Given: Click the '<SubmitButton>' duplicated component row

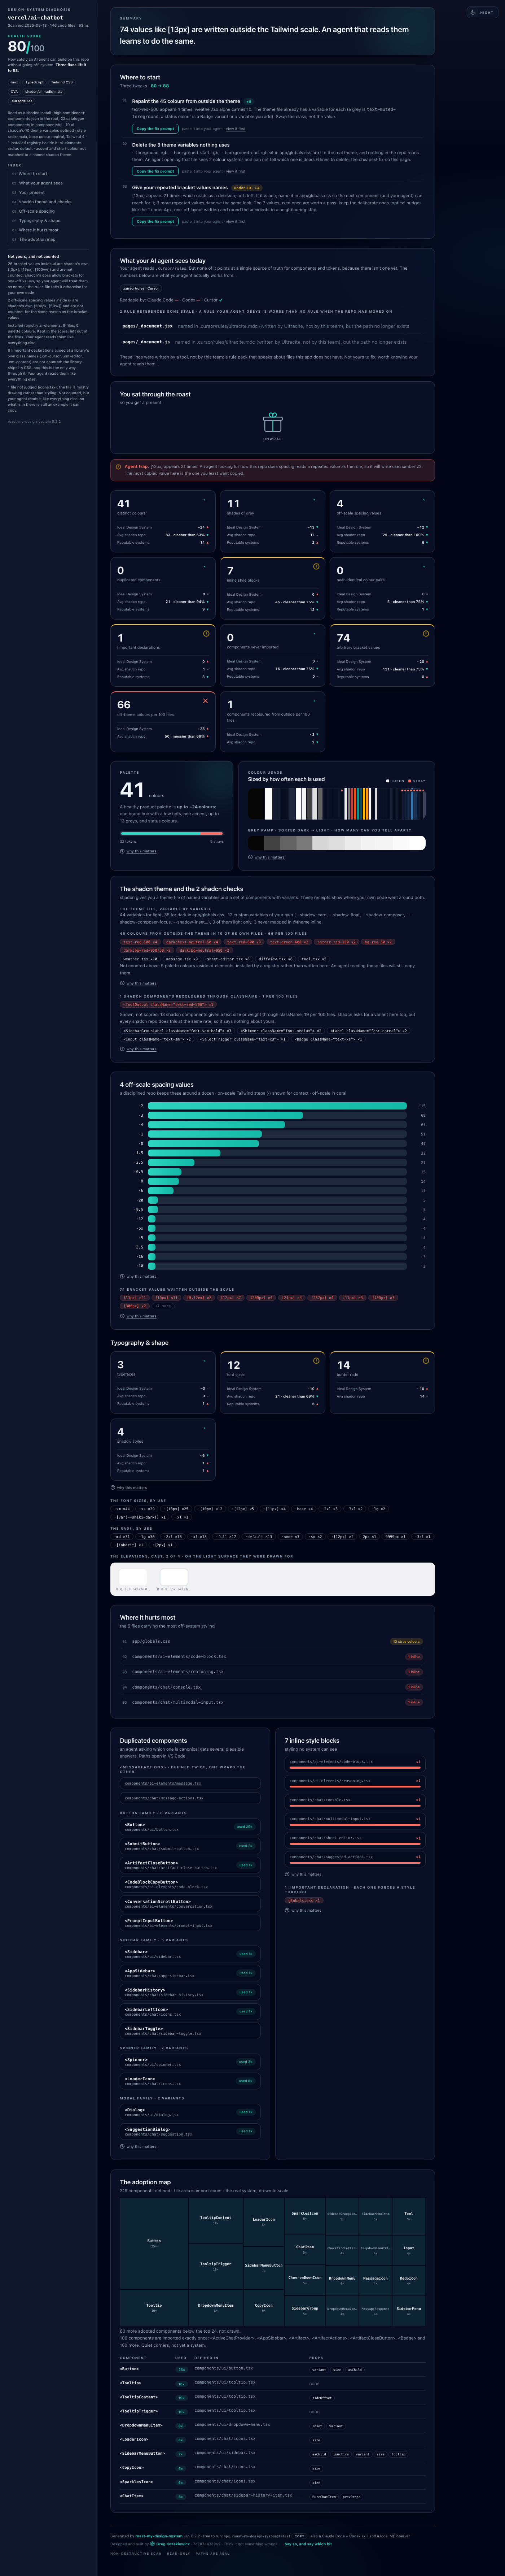Looking at the screenshot, I should (x=190, y=1846).
